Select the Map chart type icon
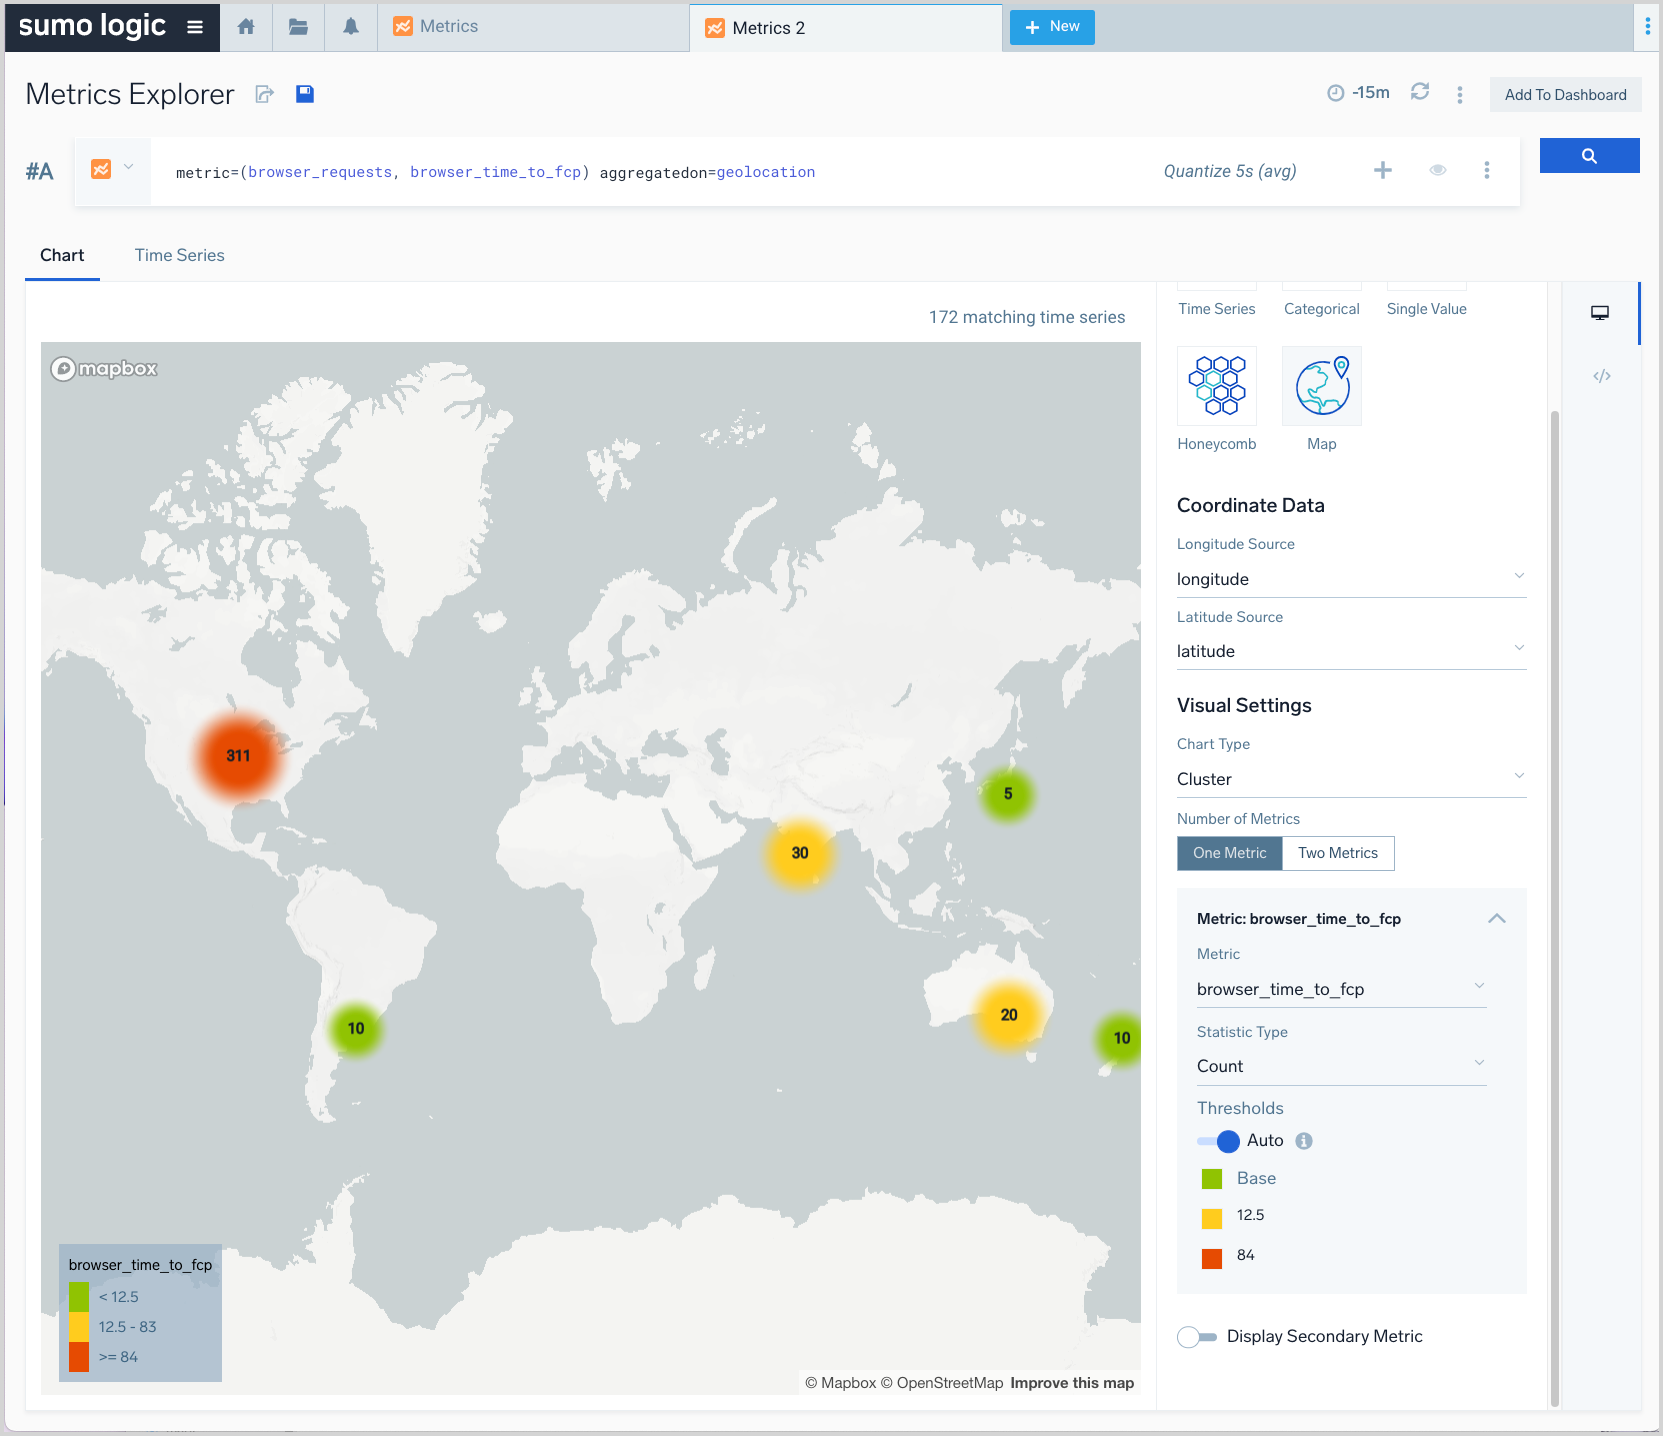The image size is (1663, 1436). 1321,386
